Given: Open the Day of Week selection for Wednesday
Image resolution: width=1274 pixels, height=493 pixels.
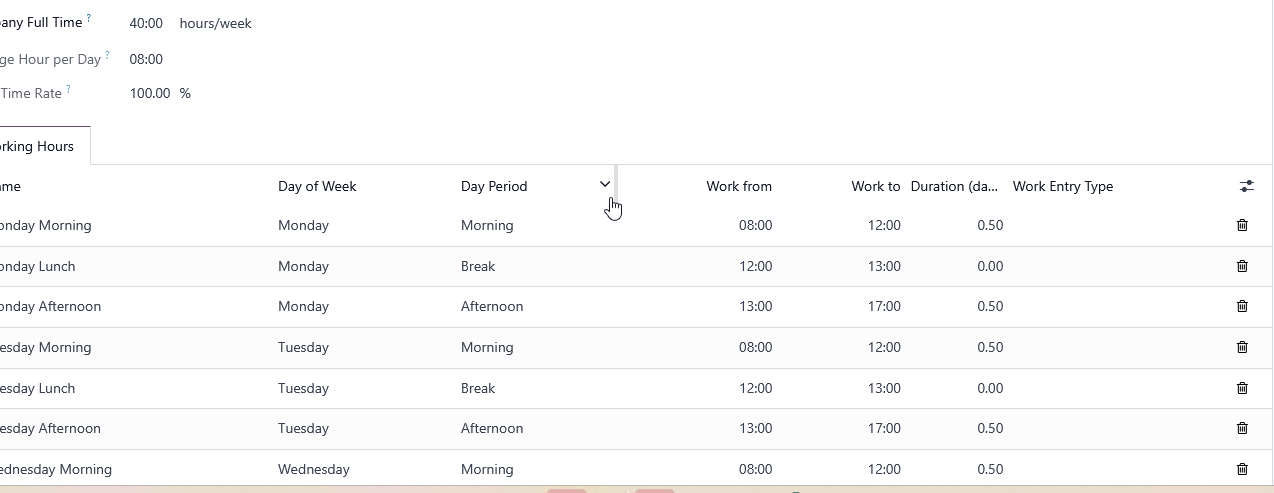Looking at the screenshot, I should 360,469.
